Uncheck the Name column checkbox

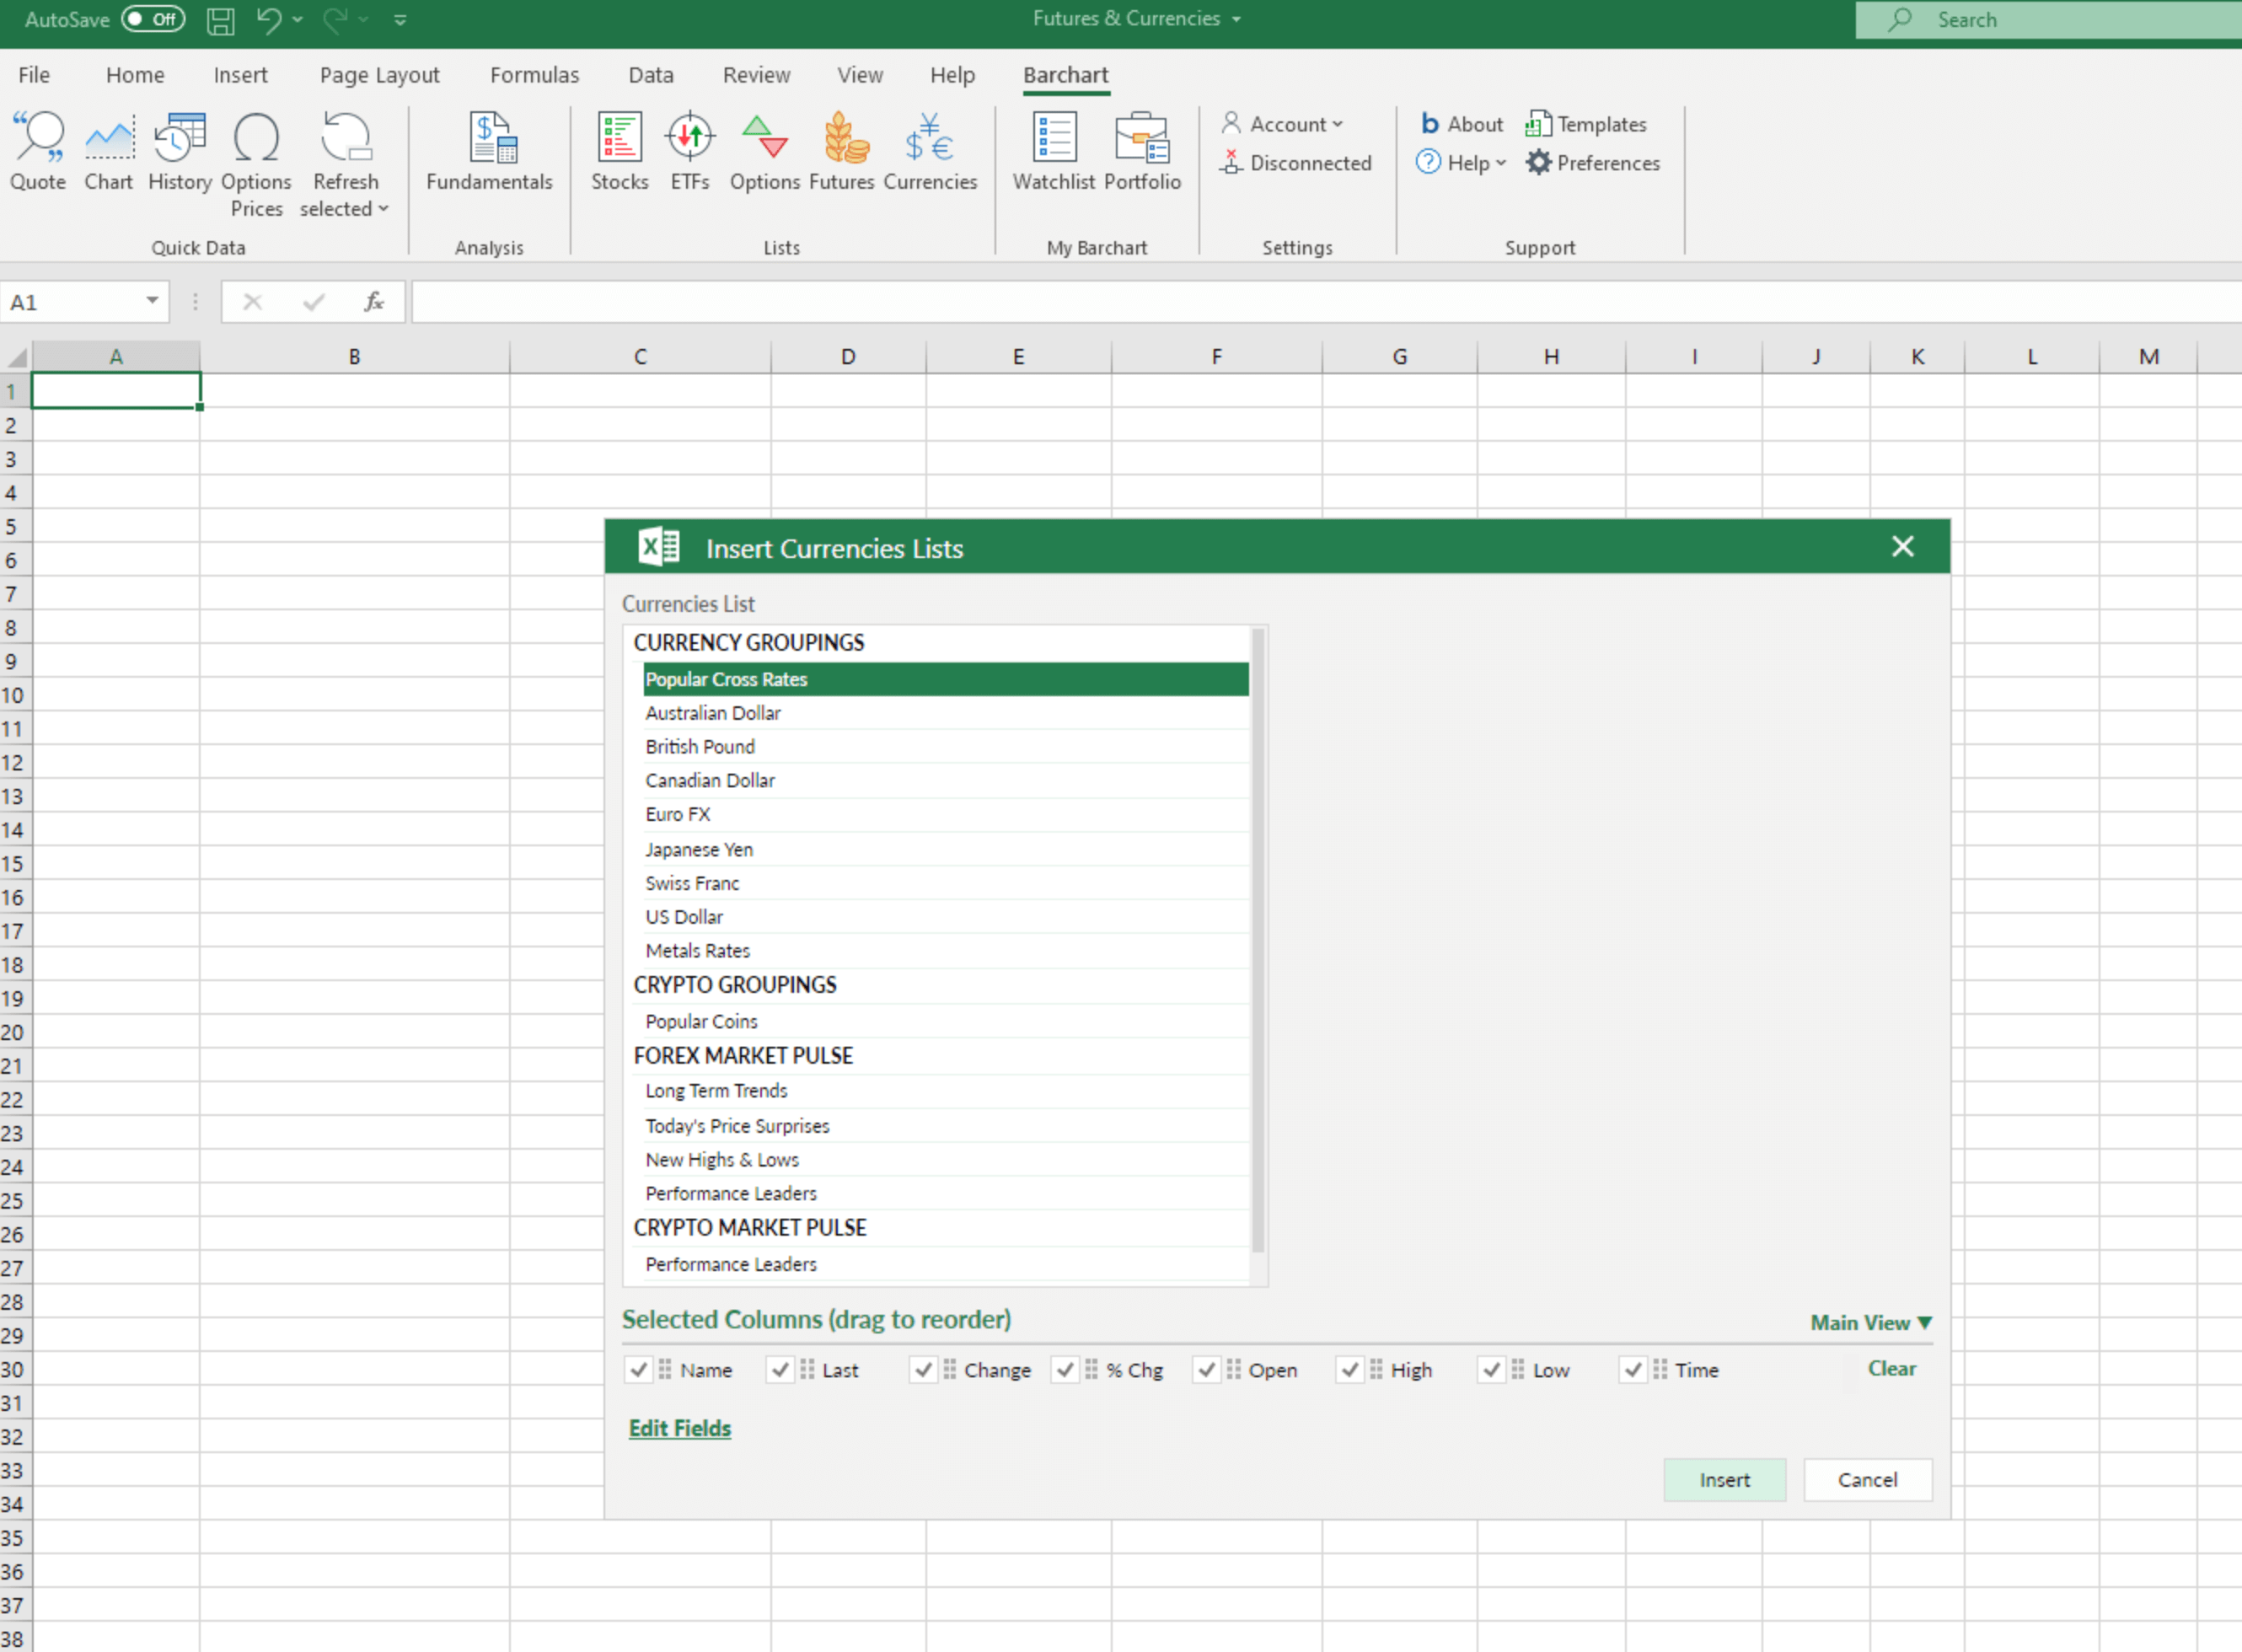[639, 1369]
